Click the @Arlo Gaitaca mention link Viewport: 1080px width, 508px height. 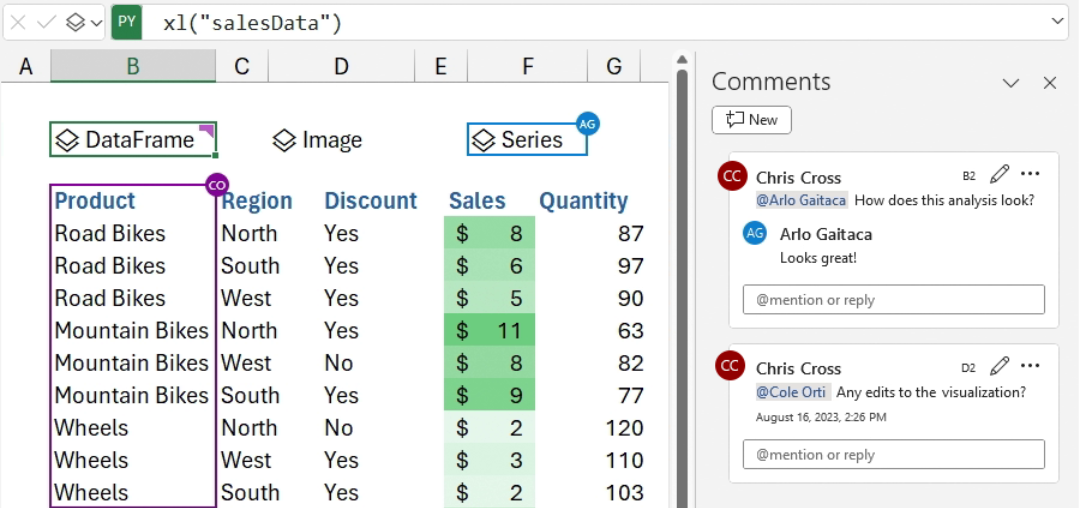click(802, 200)
